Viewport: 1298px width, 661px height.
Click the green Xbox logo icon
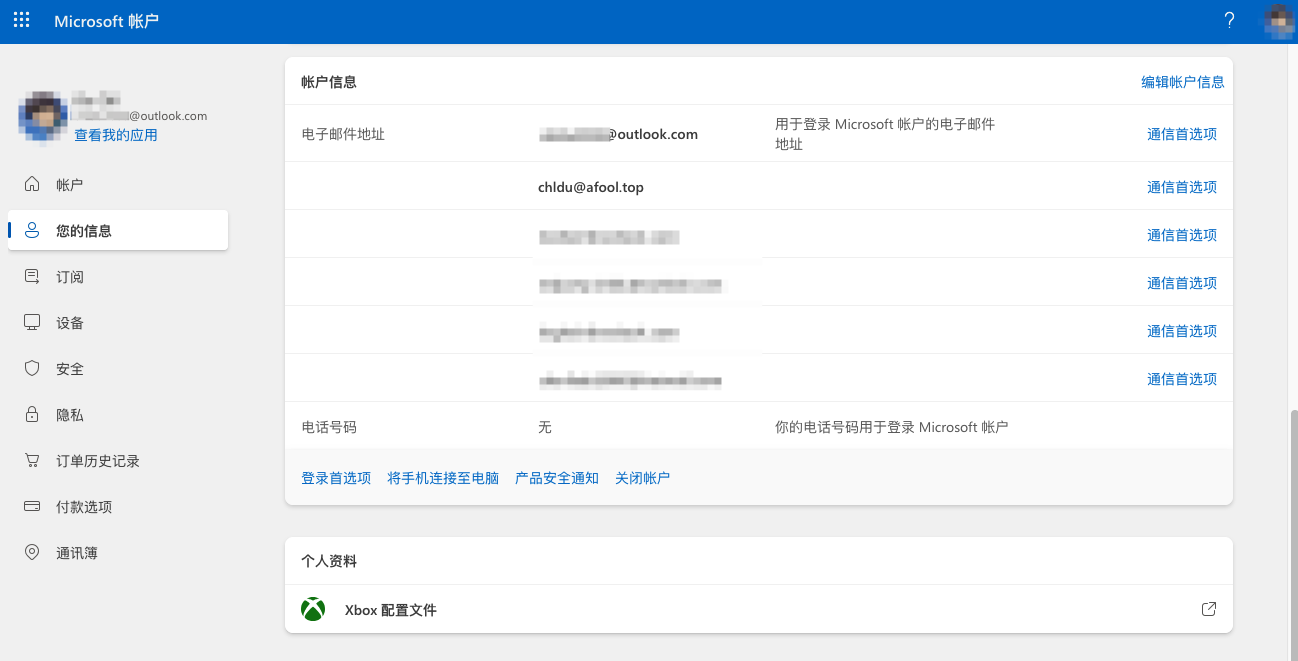point(313,609)
